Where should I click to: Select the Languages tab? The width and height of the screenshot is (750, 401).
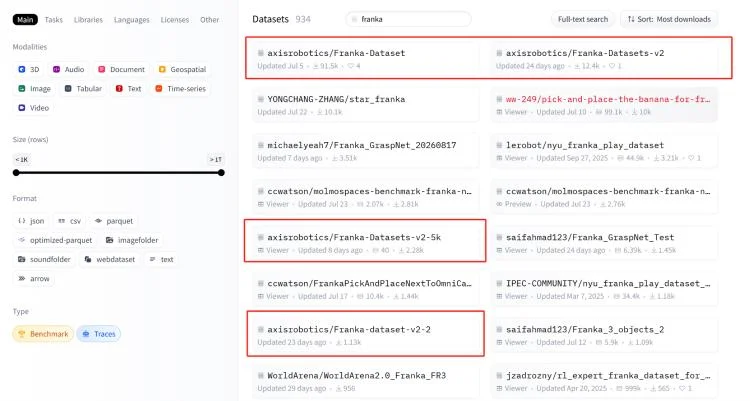pyautogui.click(x=132, y=20)
